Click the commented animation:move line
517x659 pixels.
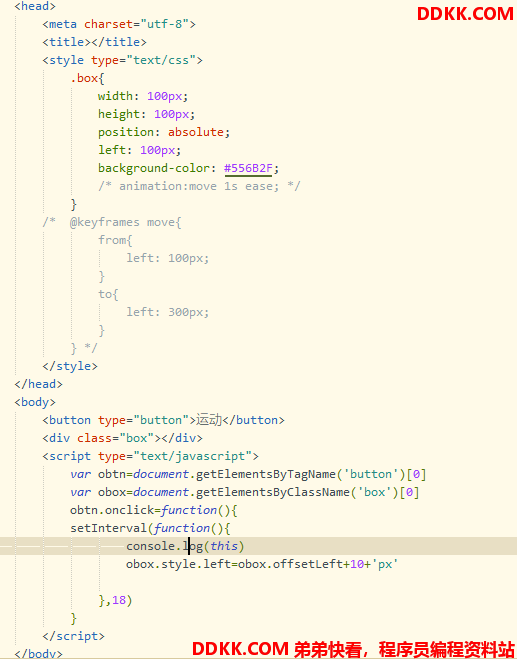point(199,186)
